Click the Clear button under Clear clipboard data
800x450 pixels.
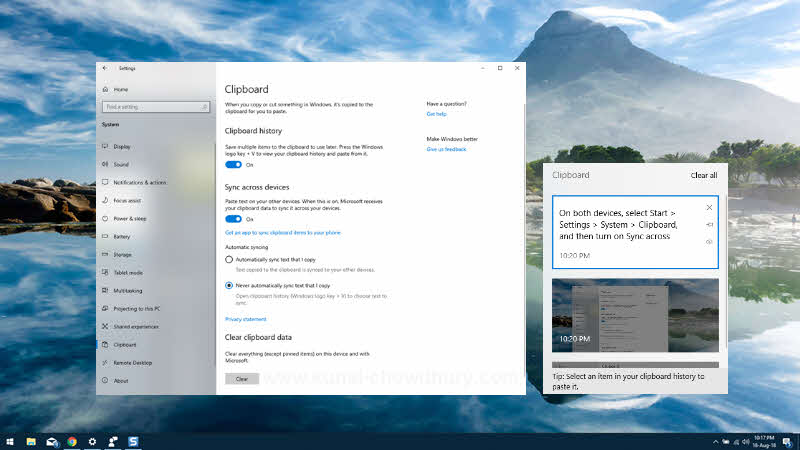click(242, 379)
